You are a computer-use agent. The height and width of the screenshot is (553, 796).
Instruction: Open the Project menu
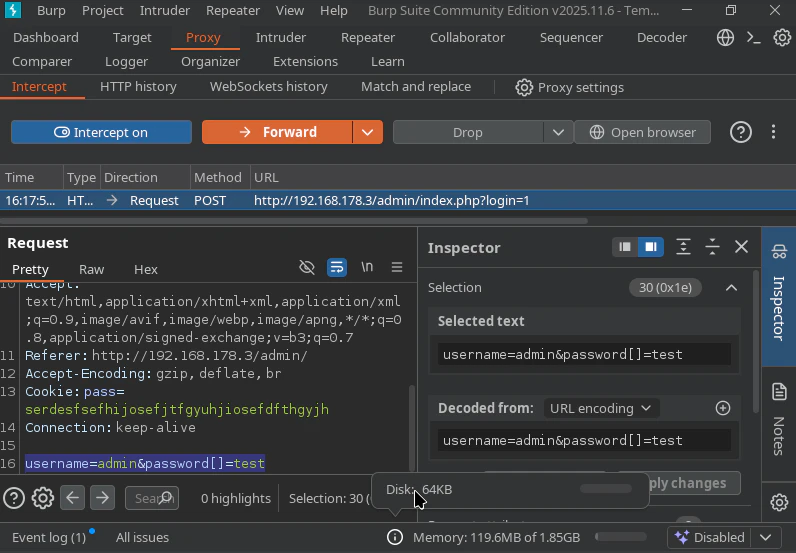coord(103,10)
